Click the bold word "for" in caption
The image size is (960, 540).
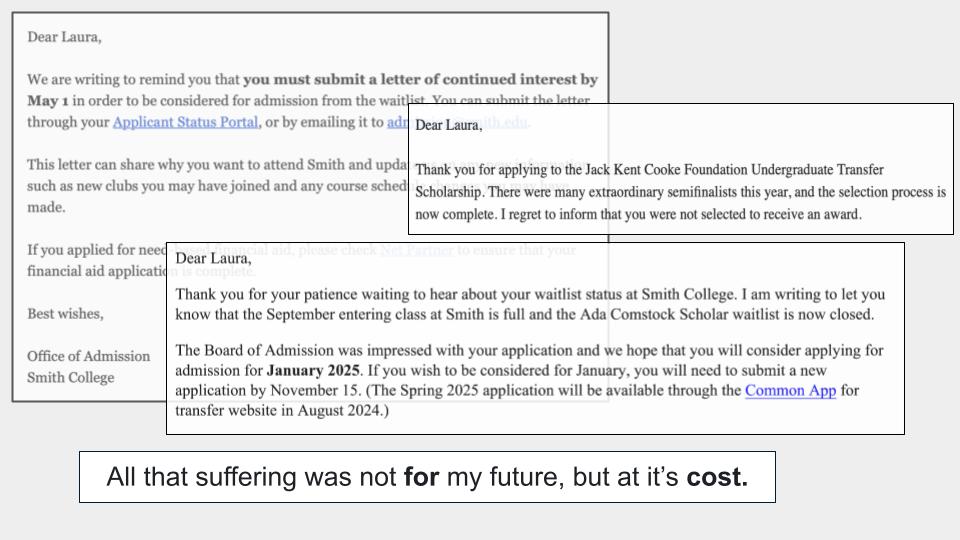(422, 477)
